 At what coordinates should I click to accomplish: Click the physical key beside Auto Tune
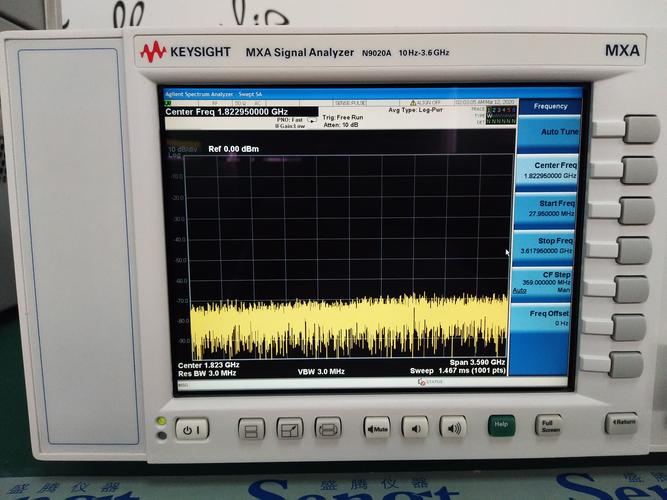(642, 129)
